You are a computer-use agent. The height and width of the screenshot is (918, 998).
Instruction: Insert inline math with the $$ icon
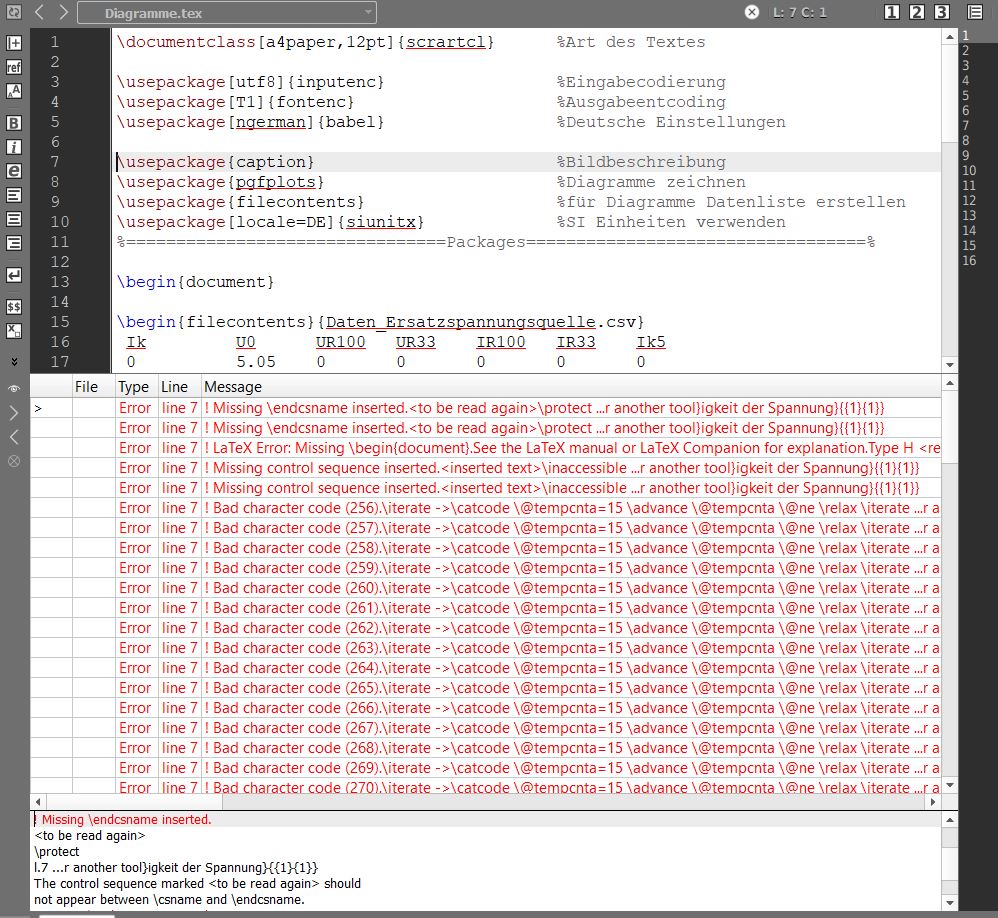tap(14, 307)
